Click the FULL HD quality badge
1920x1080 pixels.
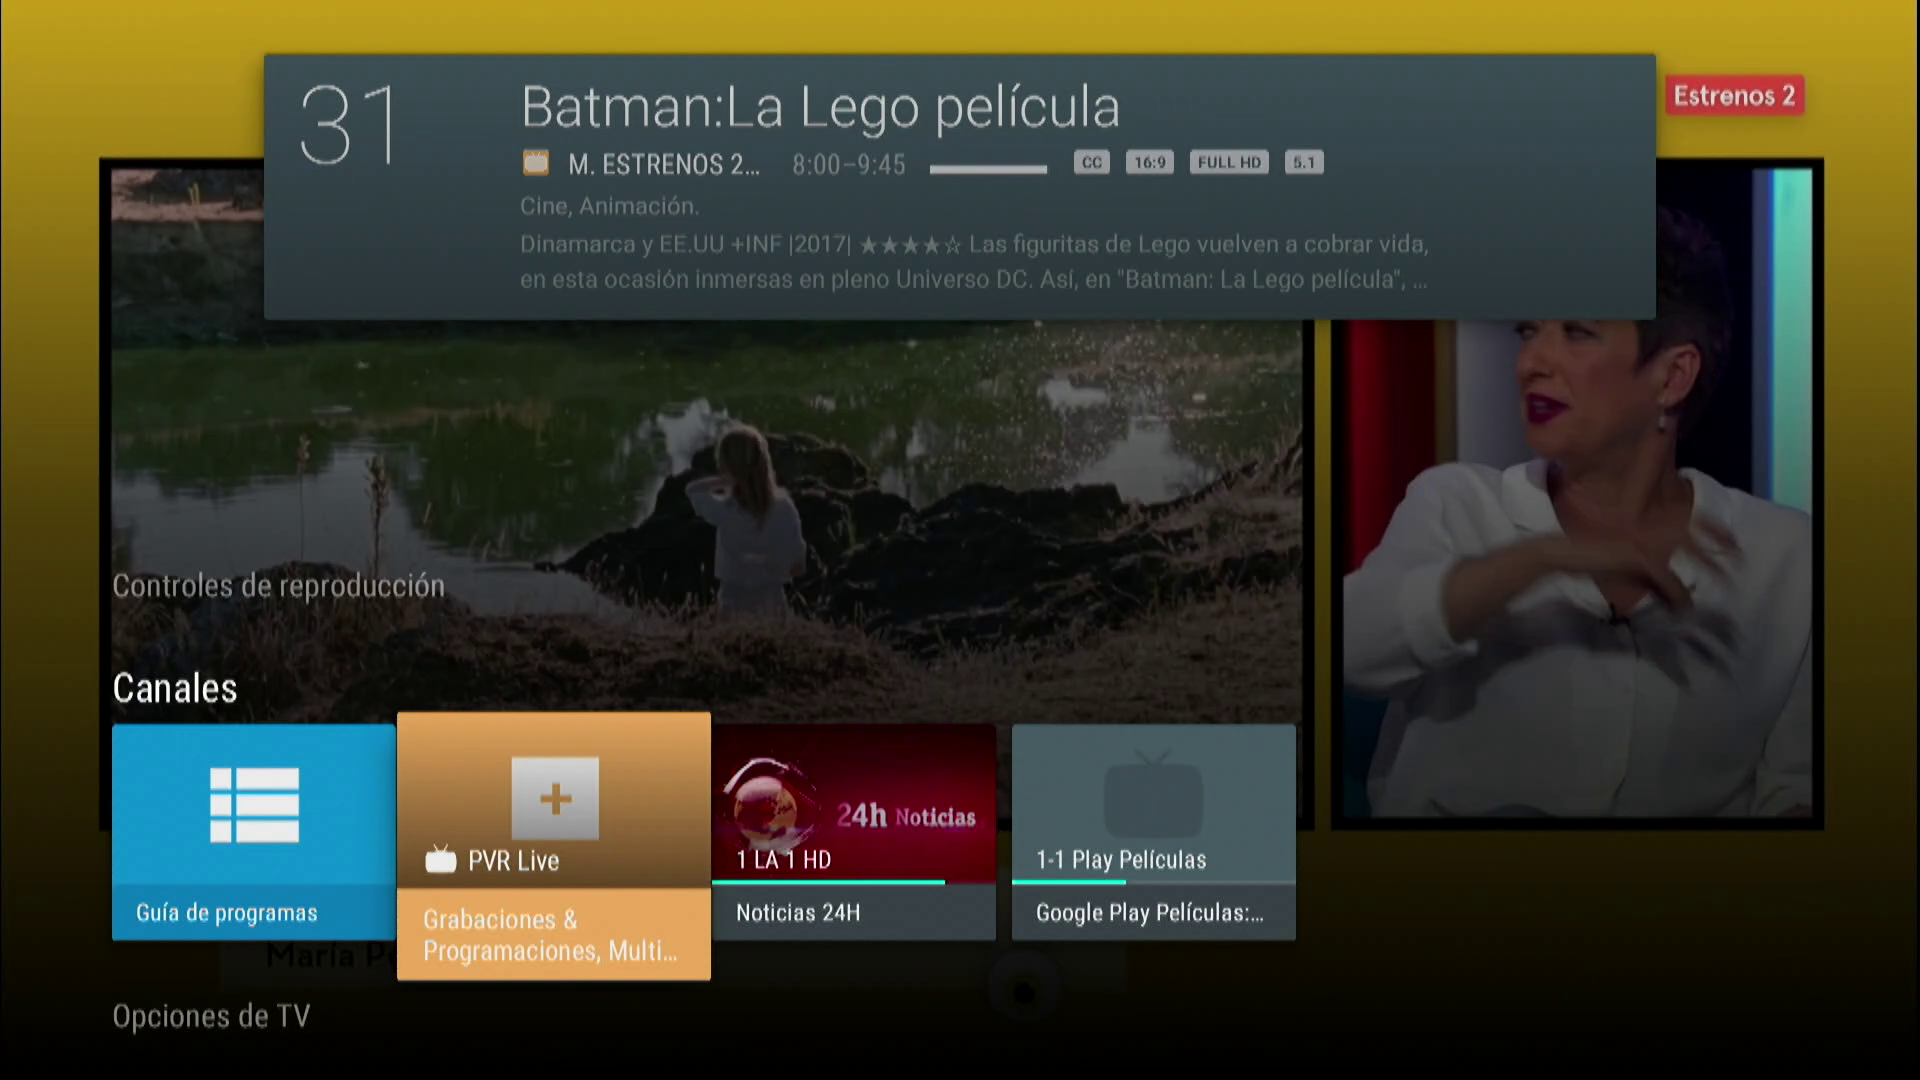[1229, 163]
